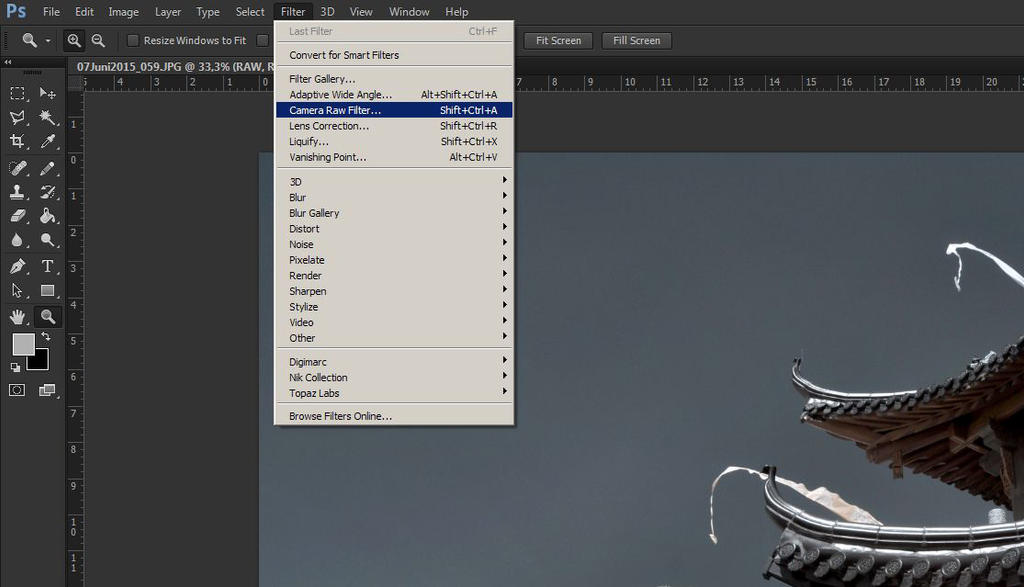Open the Zoom tool preset dropdown
The image size is (1024, 587).
[48, 41]
